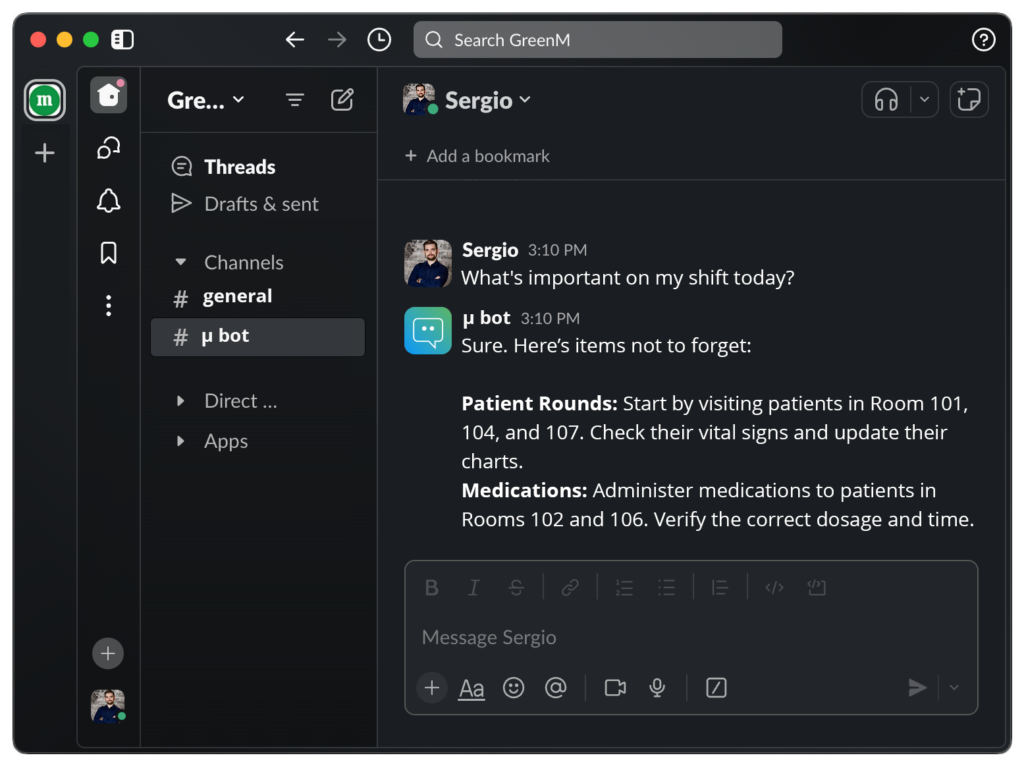The width and height of the screenshot is (1024, 768).
Task: Start a huddle with the headphones icon
Action: point(886,100)
